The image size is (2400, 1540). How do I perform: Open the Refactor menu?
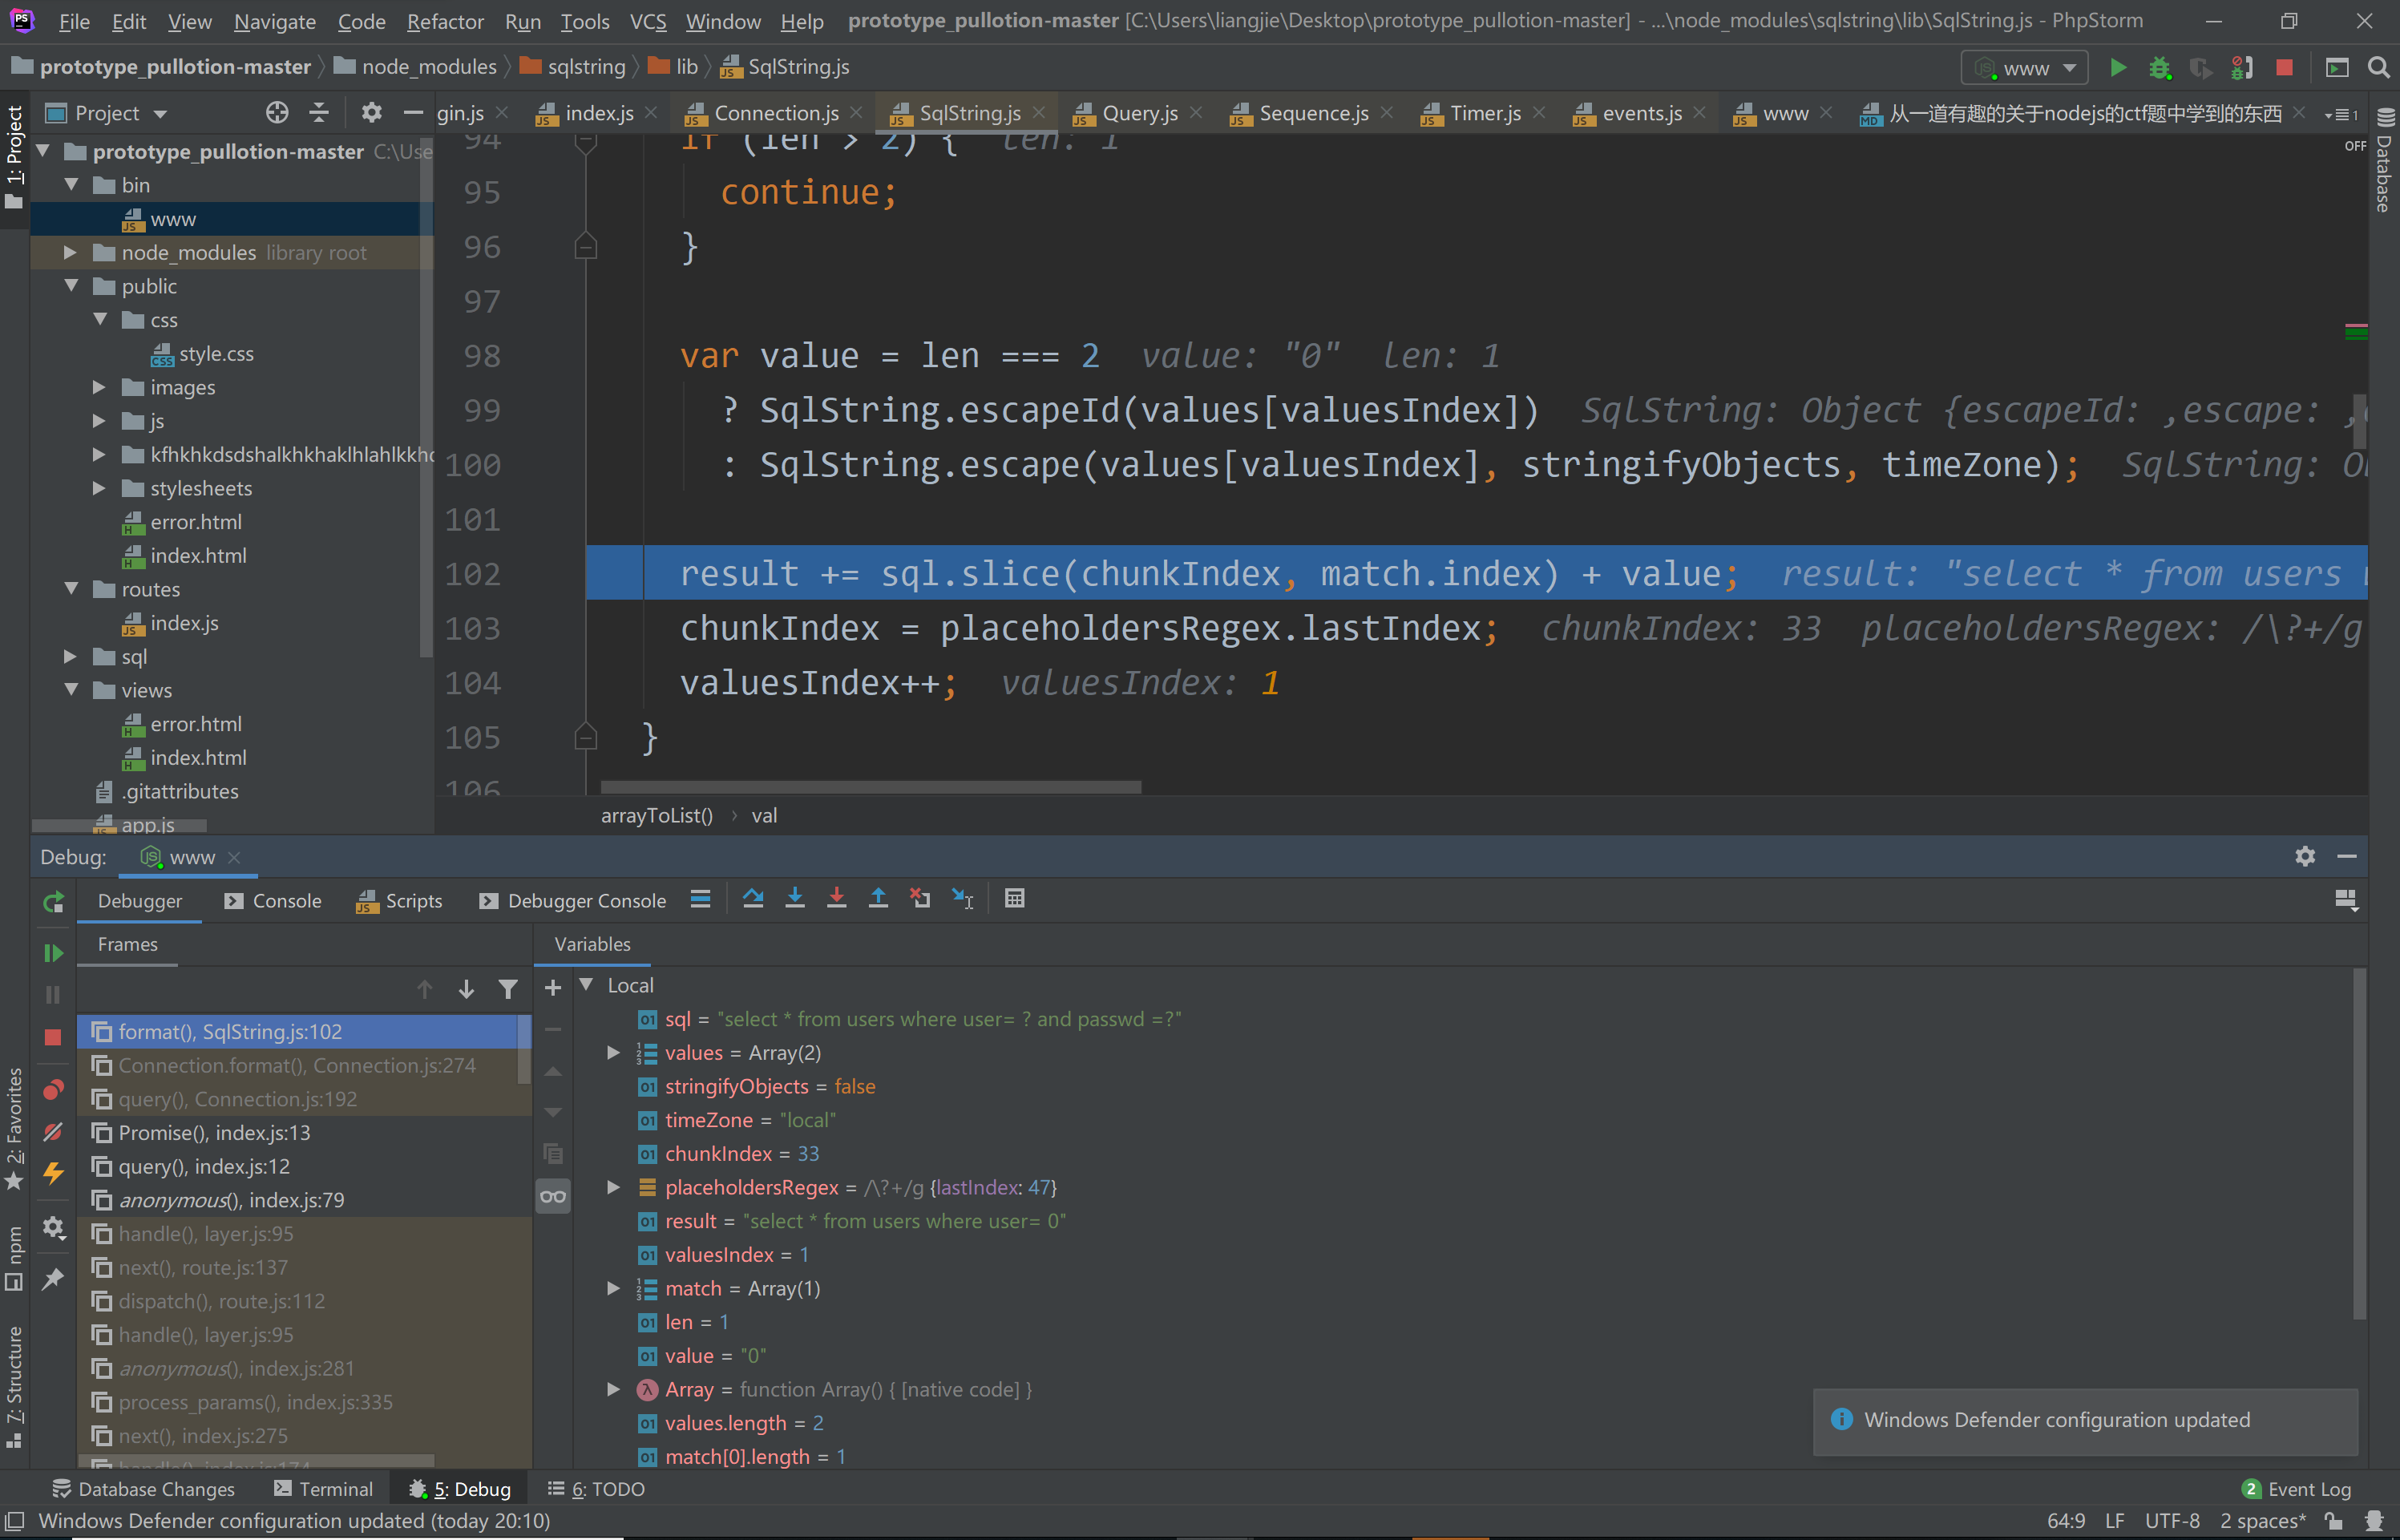click(x=445, y=21)
